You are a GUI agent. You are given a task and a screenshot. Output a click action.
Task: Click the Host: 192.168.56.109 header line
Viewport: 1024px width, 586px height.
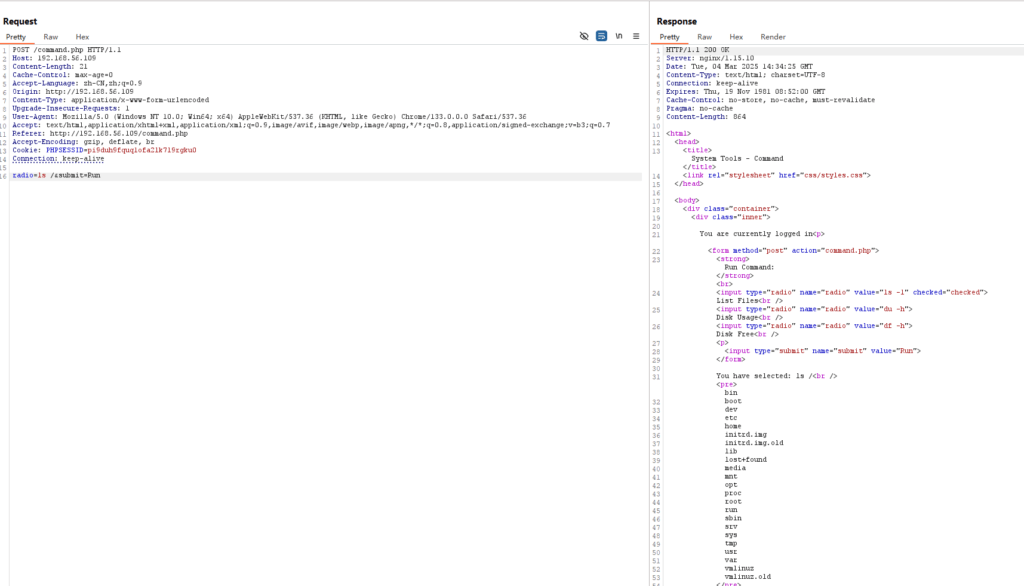click(54, 58)
